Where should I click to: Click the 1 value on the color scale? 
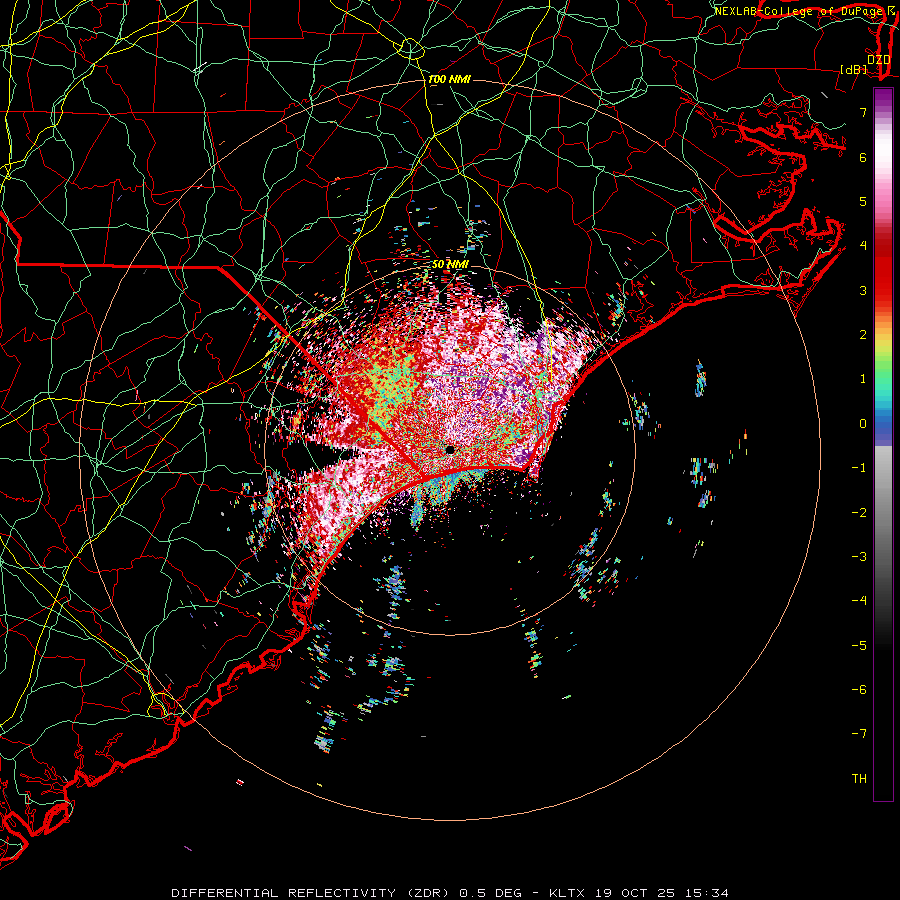pyautogui.click(x=863, y=379)
